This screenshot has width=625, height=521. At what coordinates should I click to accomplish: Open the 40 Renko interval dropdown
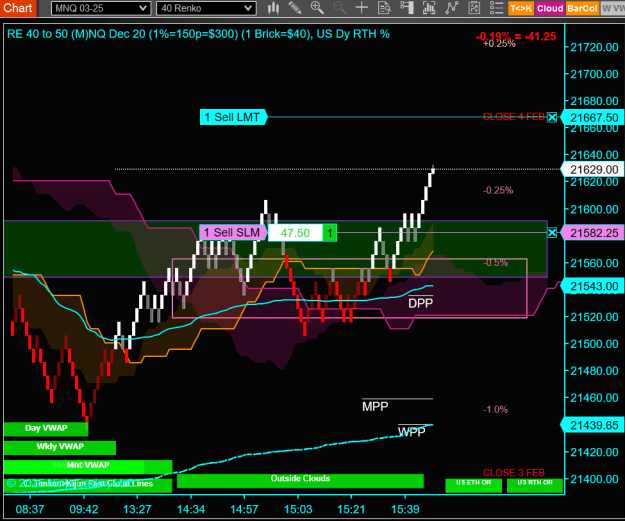tap(206, 8)
